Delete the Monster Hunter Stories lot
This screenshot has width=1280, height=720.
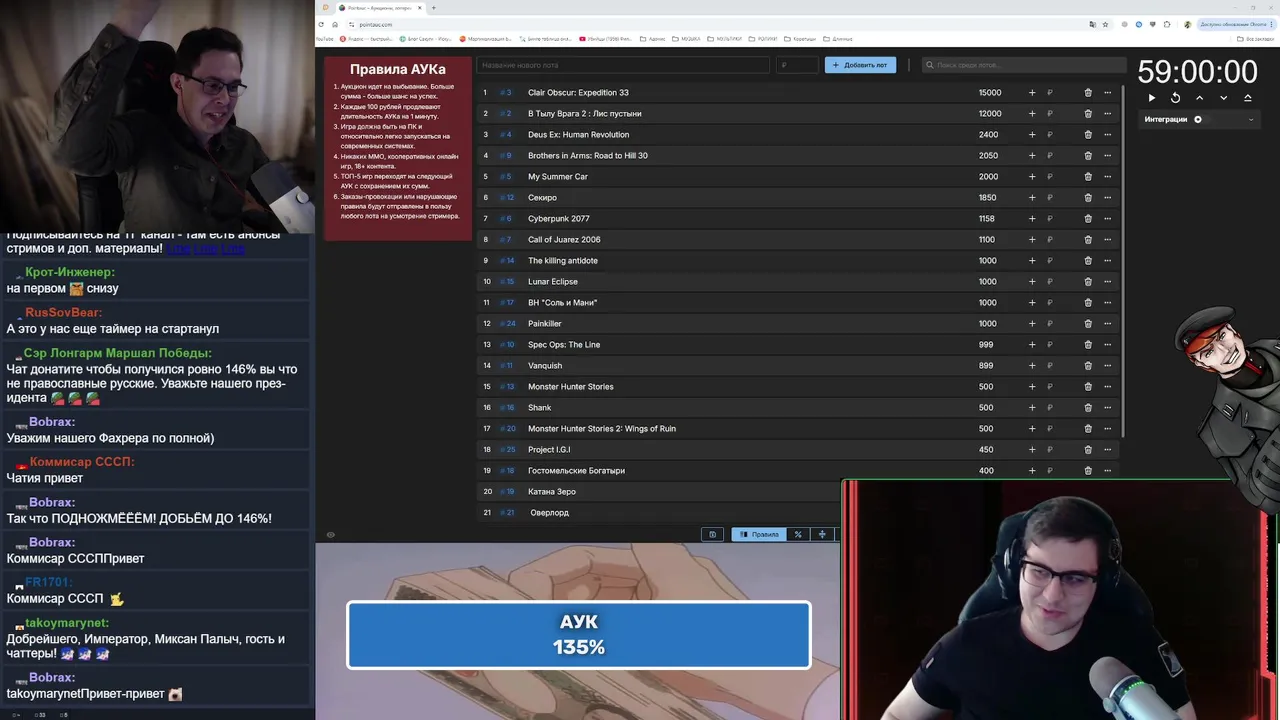click(x=1088, y=387)
